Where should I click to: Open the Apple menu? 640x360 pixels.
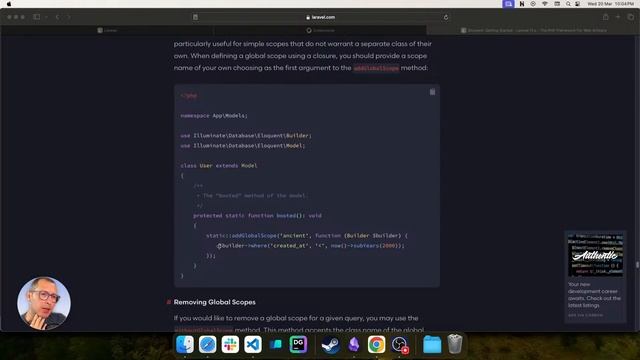(x=9, y=4)
